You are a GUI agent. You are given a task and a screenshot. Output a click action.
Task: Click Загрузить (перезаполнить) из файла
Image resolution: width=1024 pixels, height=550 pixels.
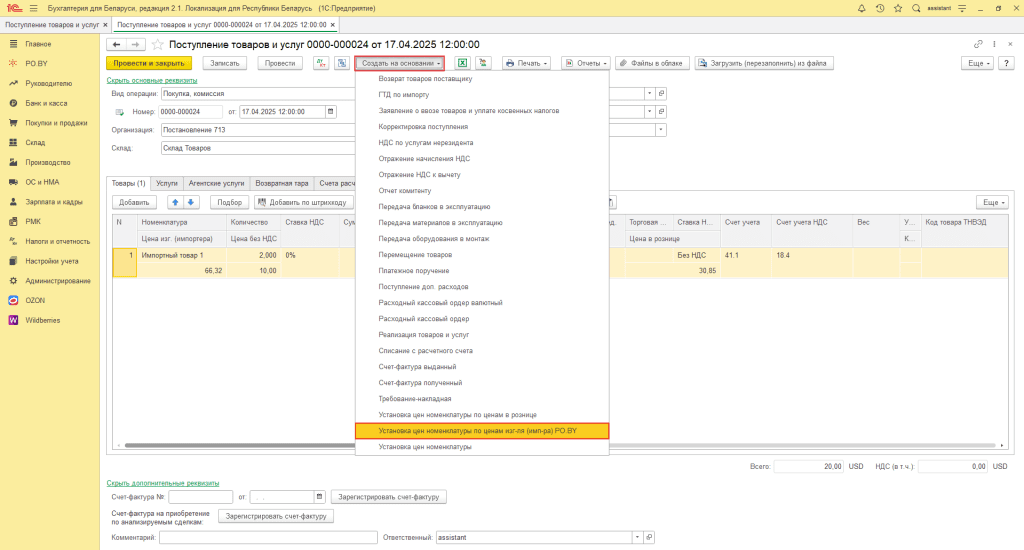coord(763,63)
